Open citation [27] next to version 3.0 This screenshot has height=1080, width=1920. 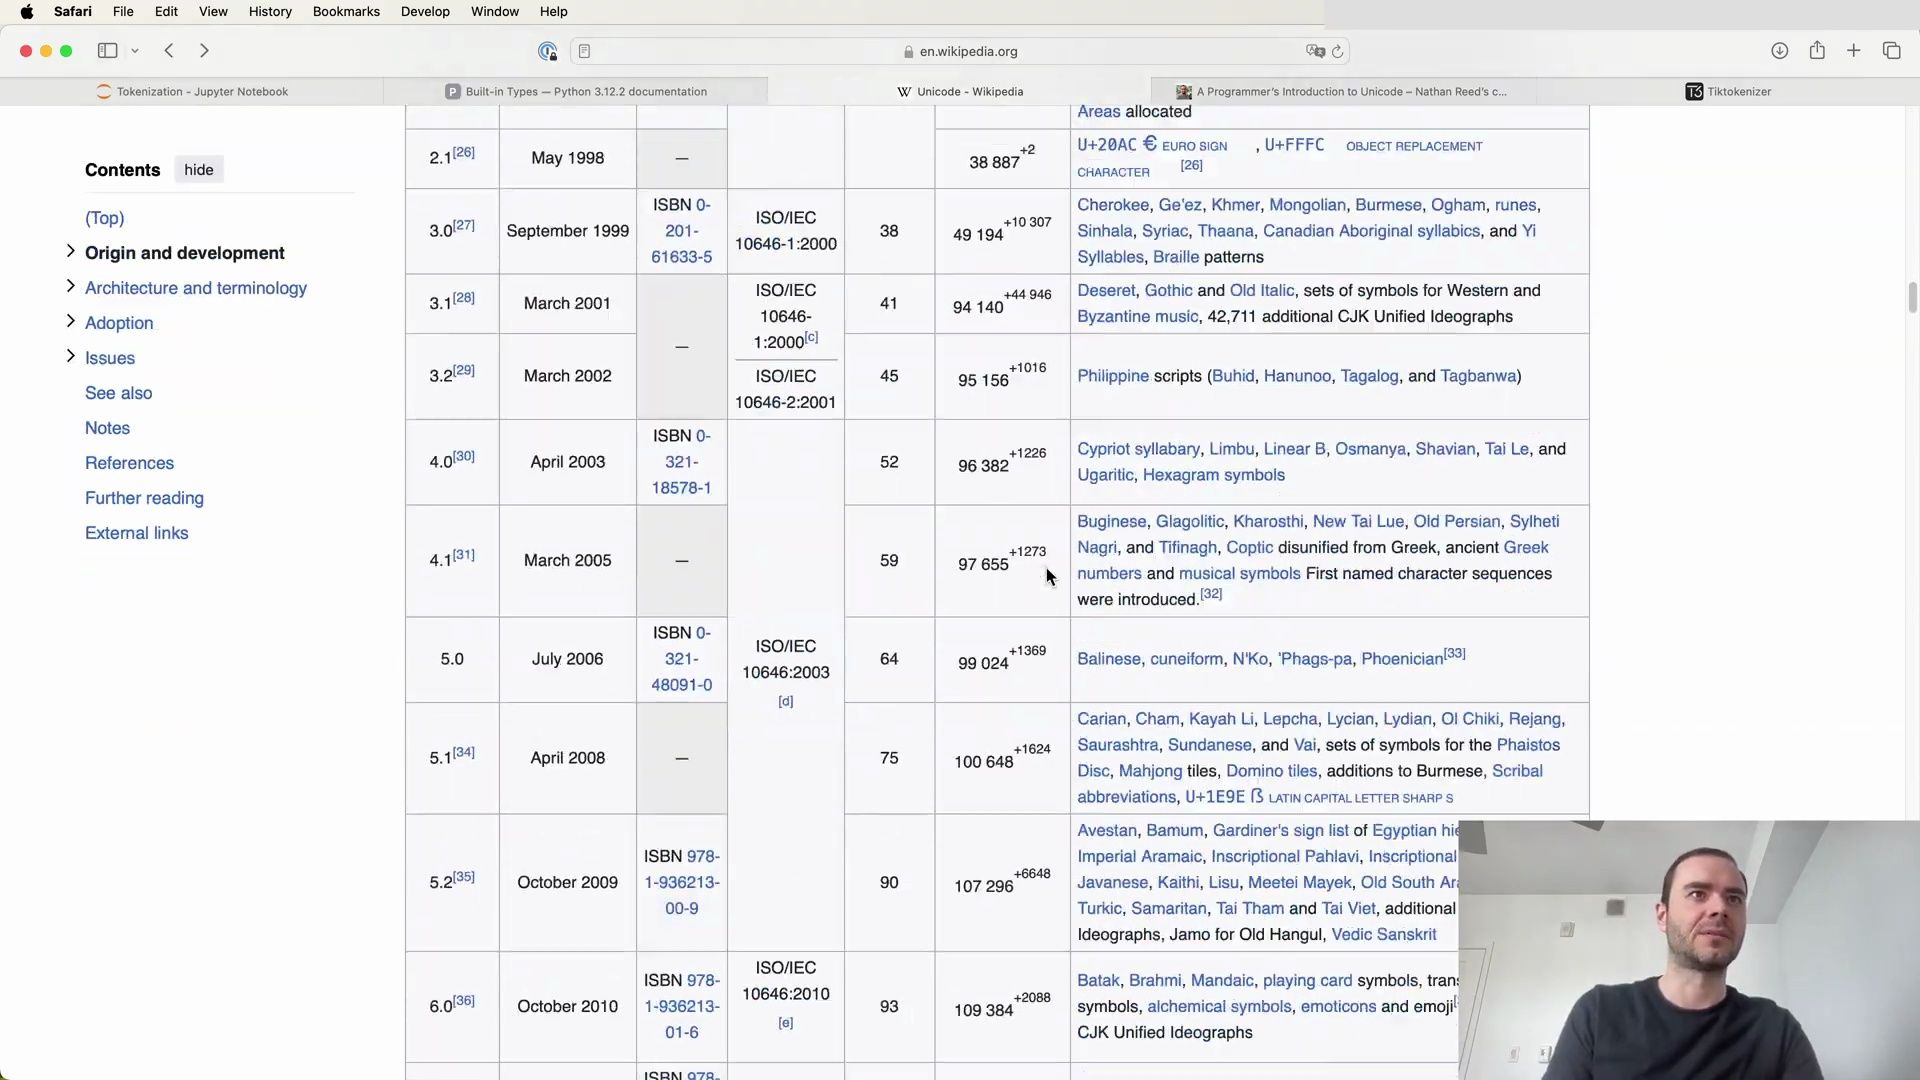[464, 225]
